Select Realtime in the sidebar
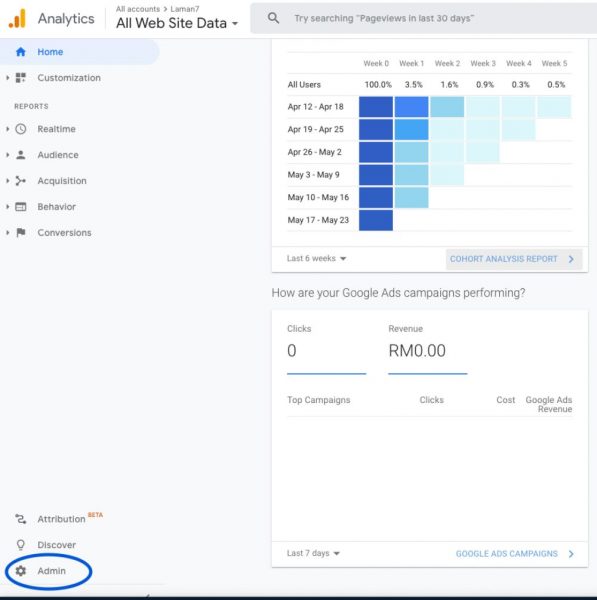The image size is (597, 600). [x=56, y=129]
